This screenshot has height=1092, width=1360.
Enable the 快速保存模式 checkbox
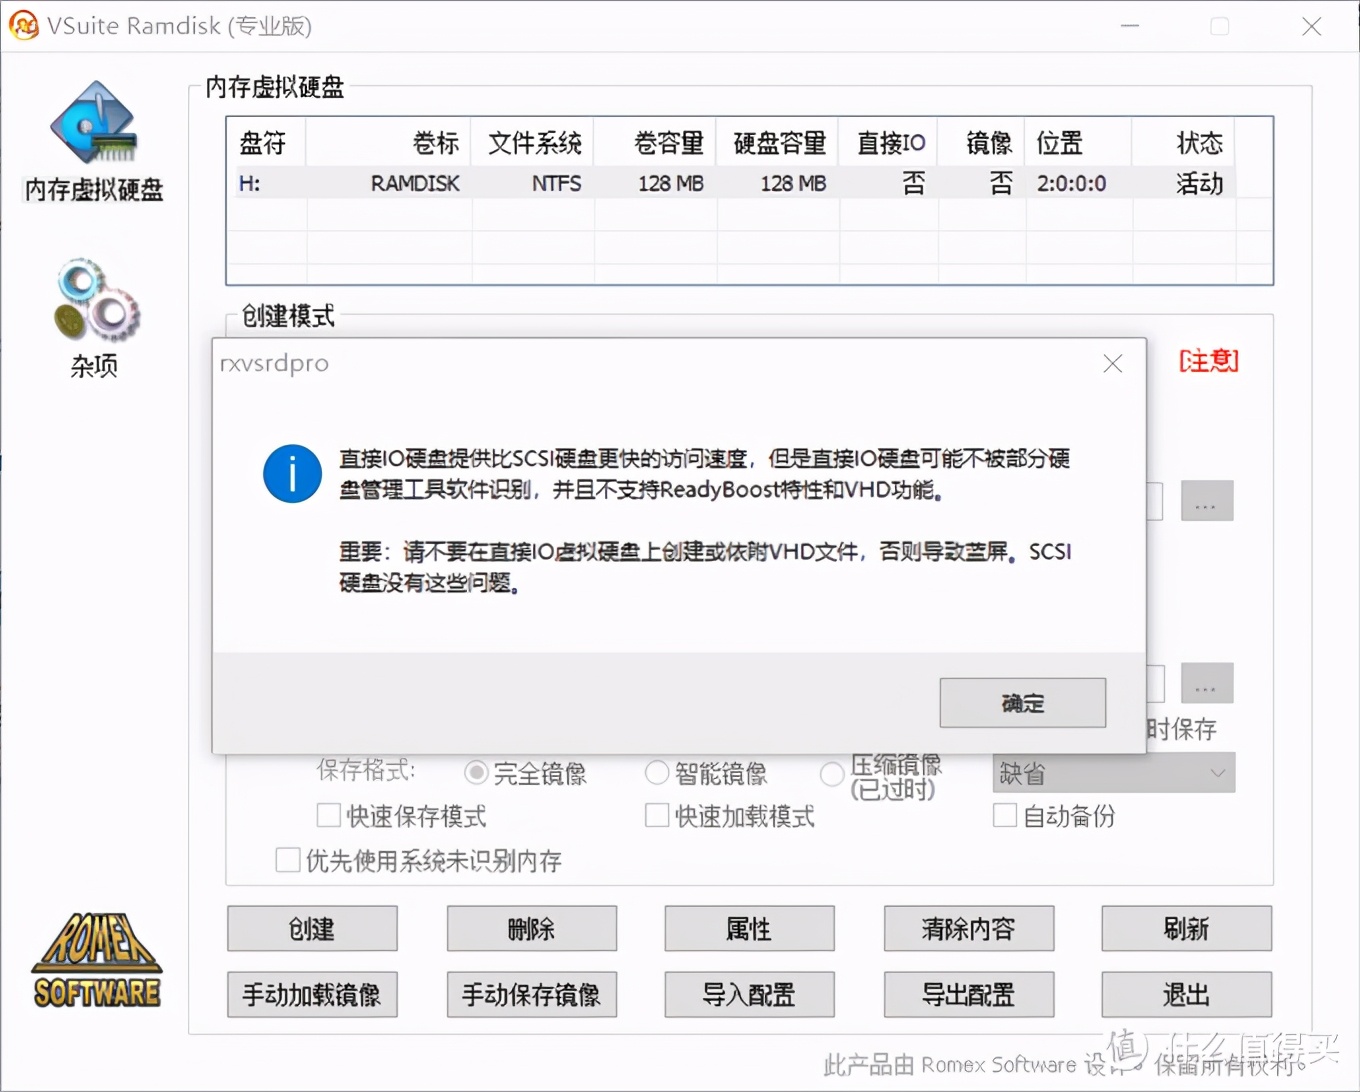tap(329, 816)
